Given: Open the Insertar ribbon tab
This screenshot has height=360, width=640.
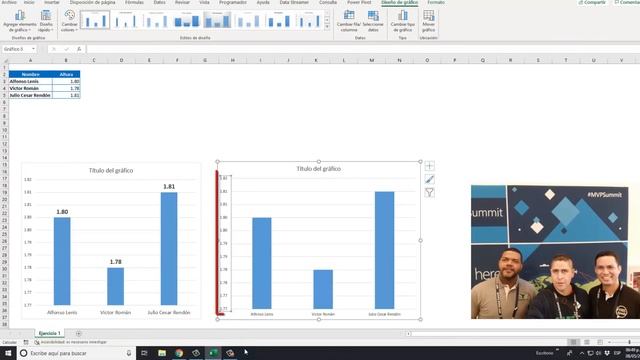Looking at the screenshot, I should point(52,2).
